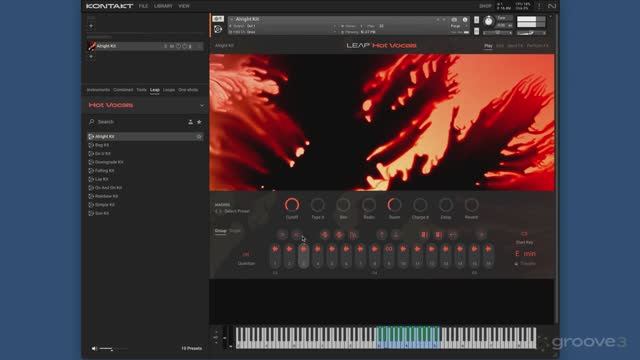Screen dimensions: 640x360
Task: Click the Alright Kit instrument rack entry
Action: pyautogui.click(x=145, y=46)
